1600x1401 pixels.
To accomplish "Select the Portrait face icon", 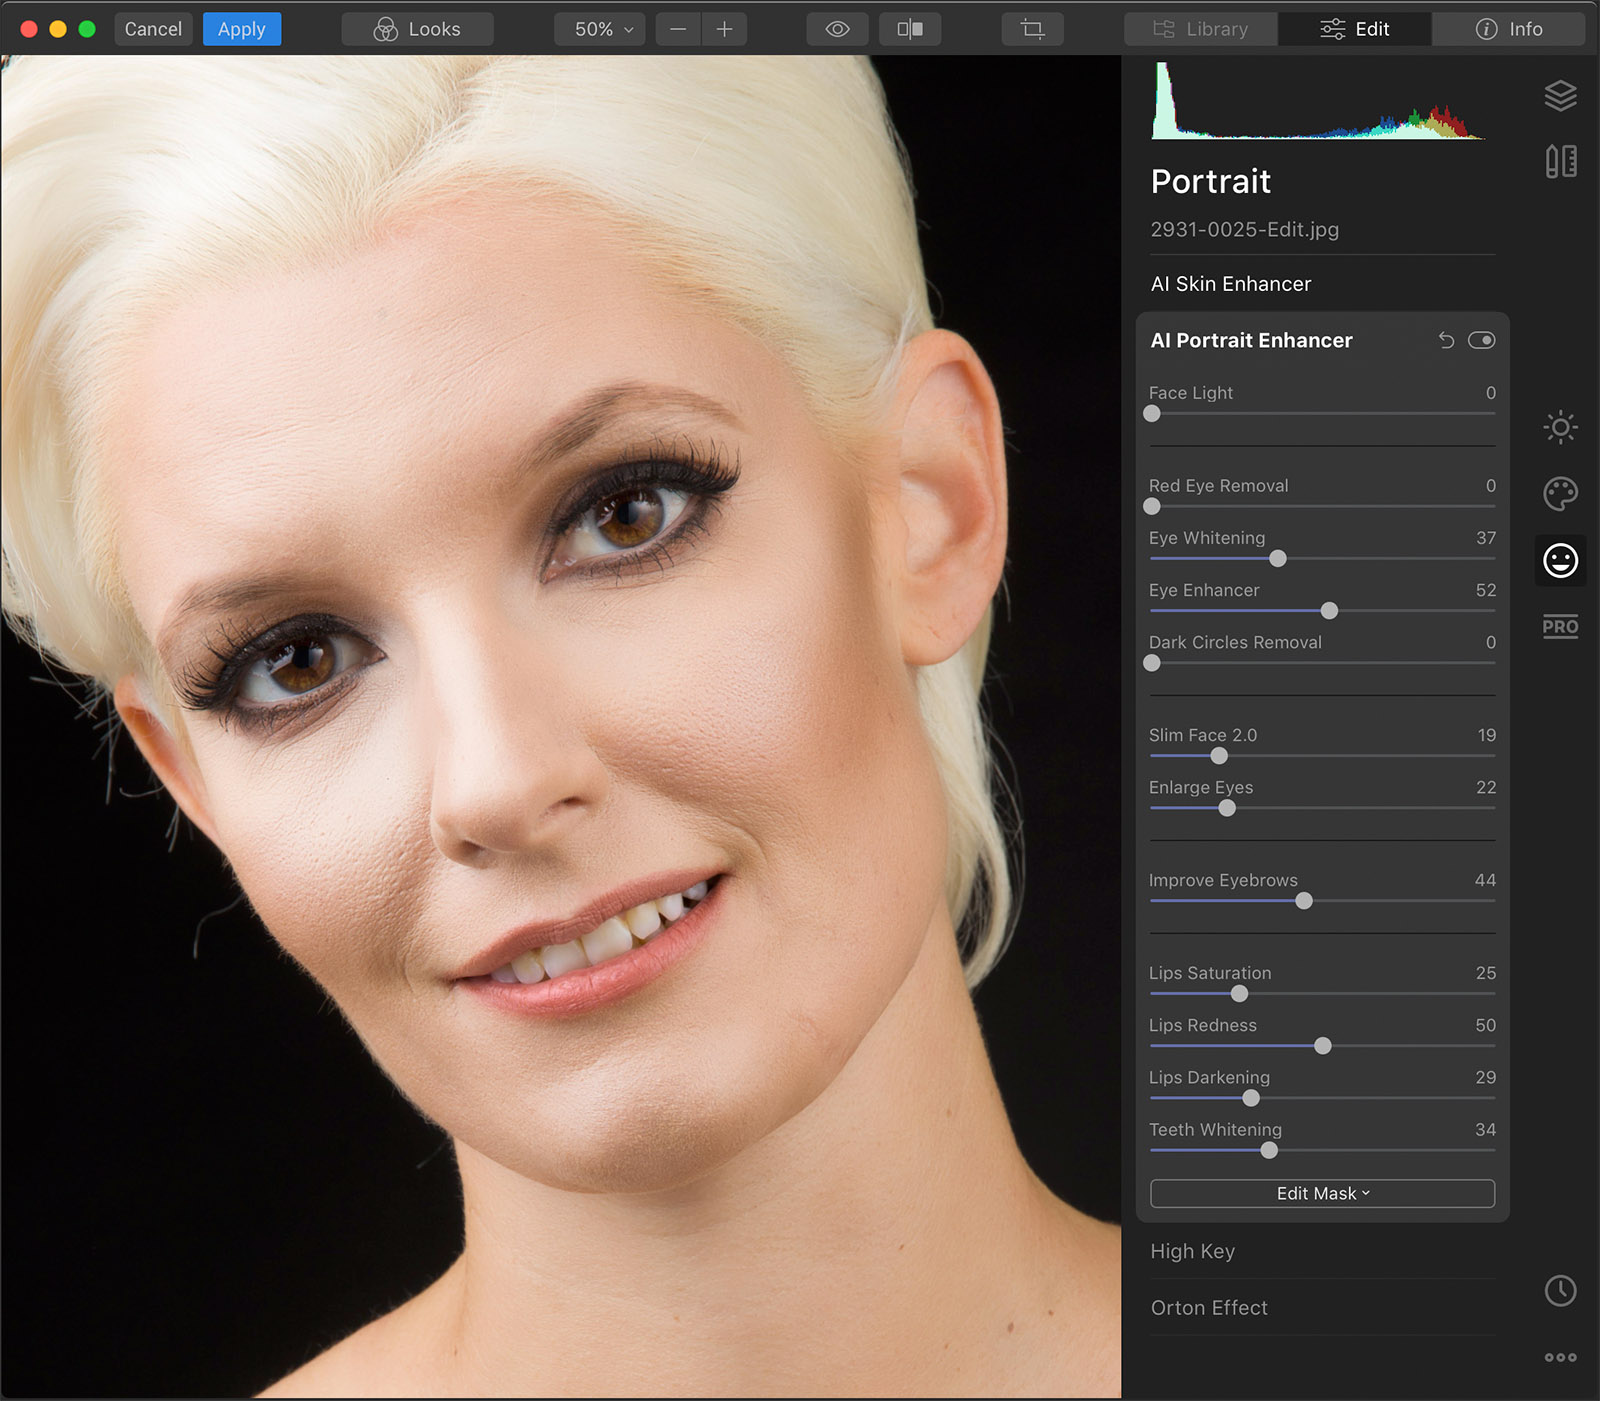I will [x=1560, y=560].
